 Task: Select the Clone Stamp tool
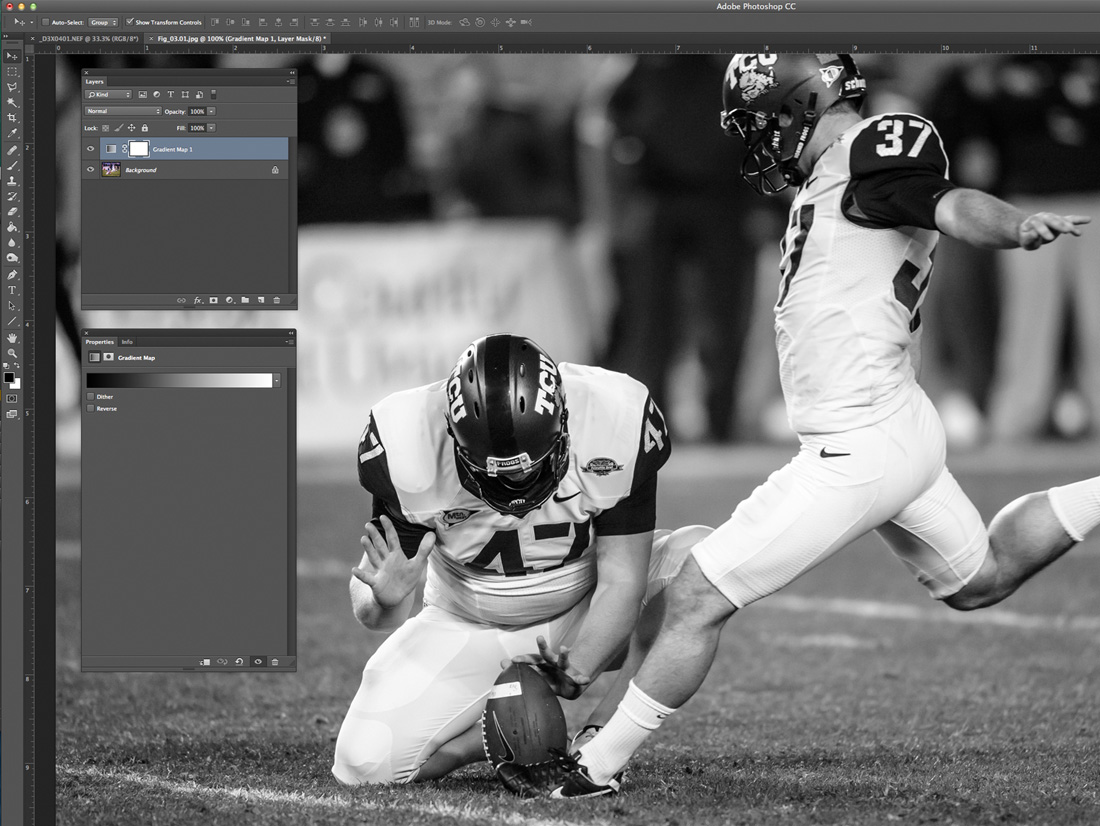[x=12, y=181]
